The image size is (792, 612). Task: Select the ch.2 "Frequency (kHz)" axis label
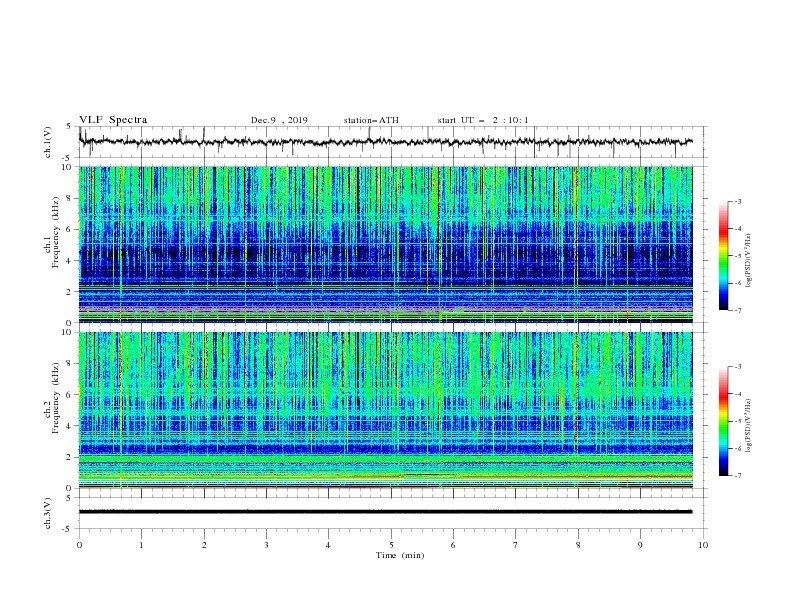pos(56,397)
